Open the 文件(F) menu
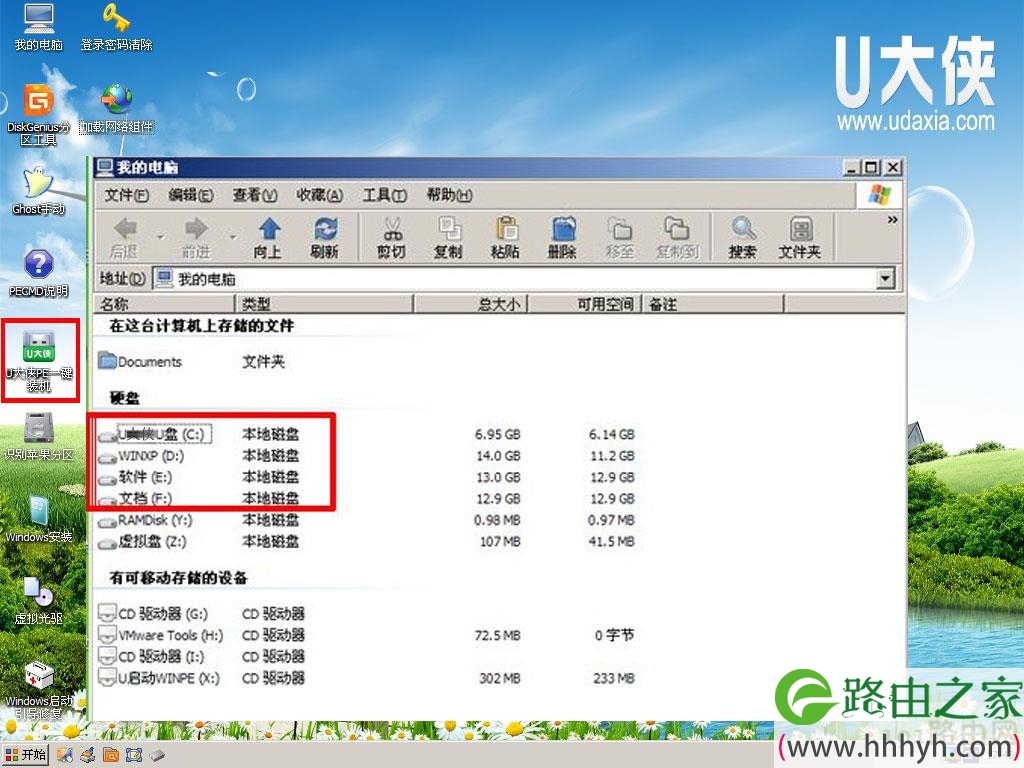Viewport: 1024px width, 768px height. (x=127, y=195)
